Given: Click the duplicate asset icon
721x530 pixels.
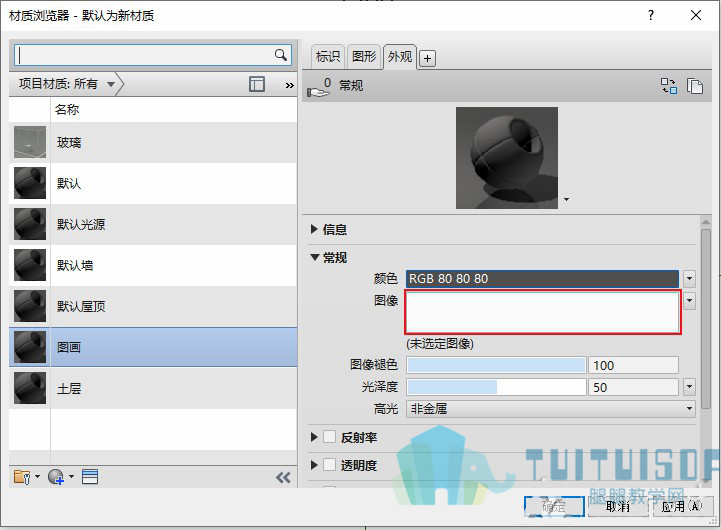Looking at the screenshot, I should (695, 85).
